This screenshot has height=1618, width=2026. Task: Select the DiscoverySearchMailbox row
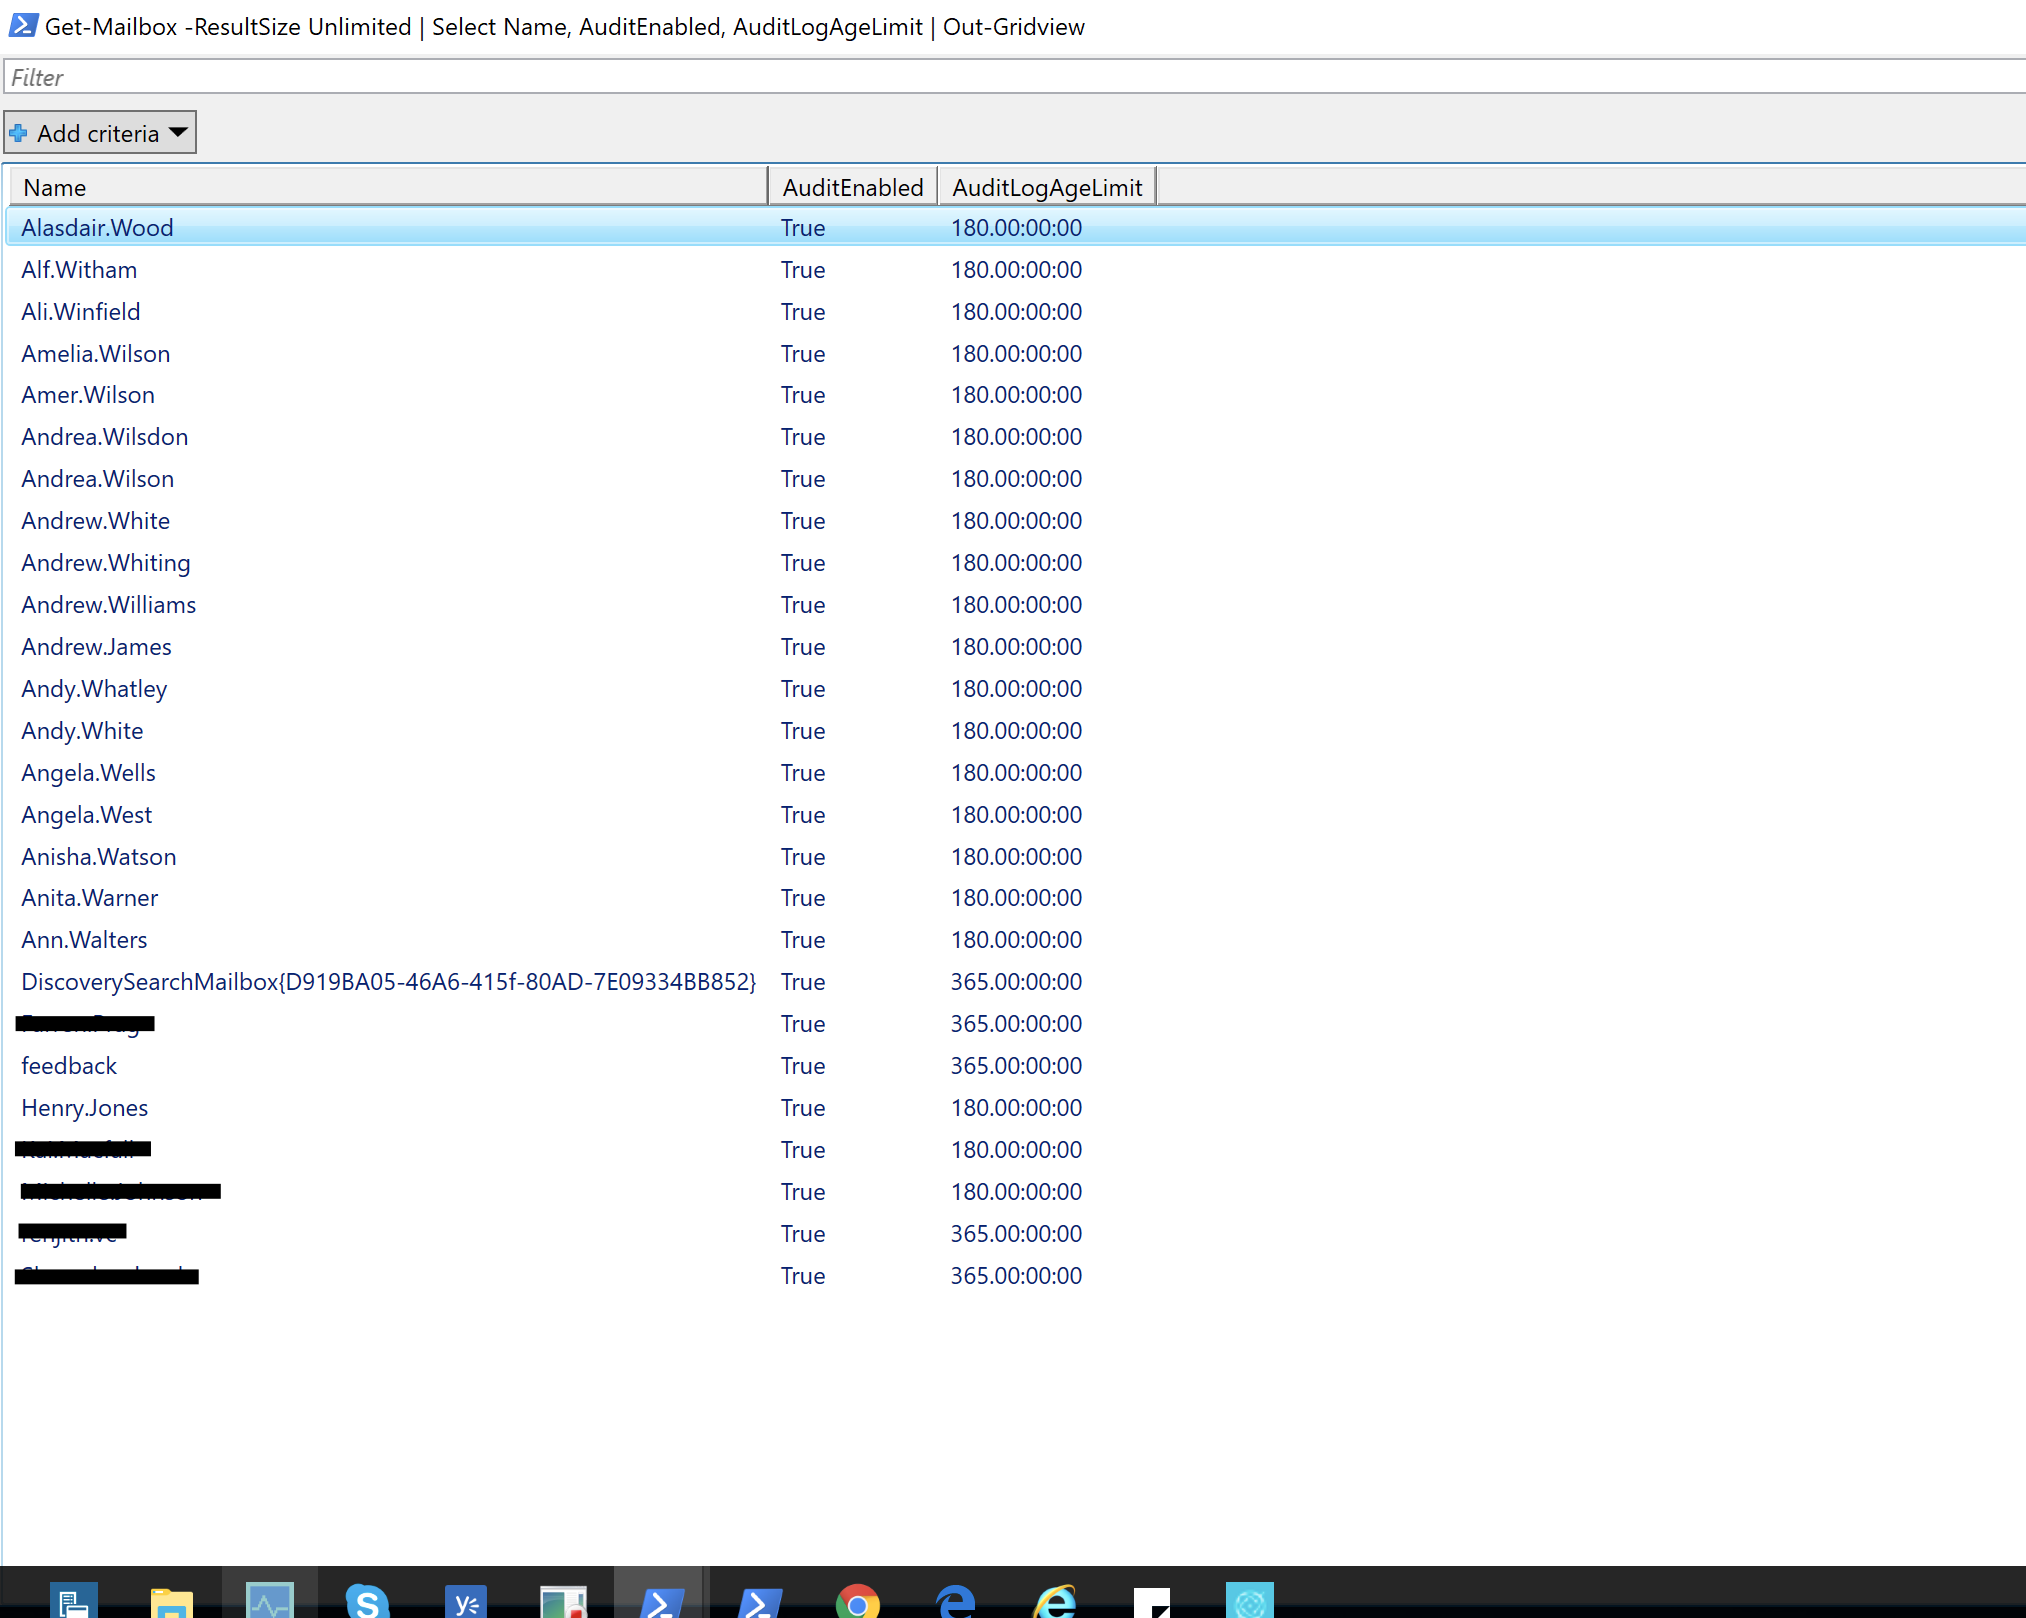pos(388,982)
